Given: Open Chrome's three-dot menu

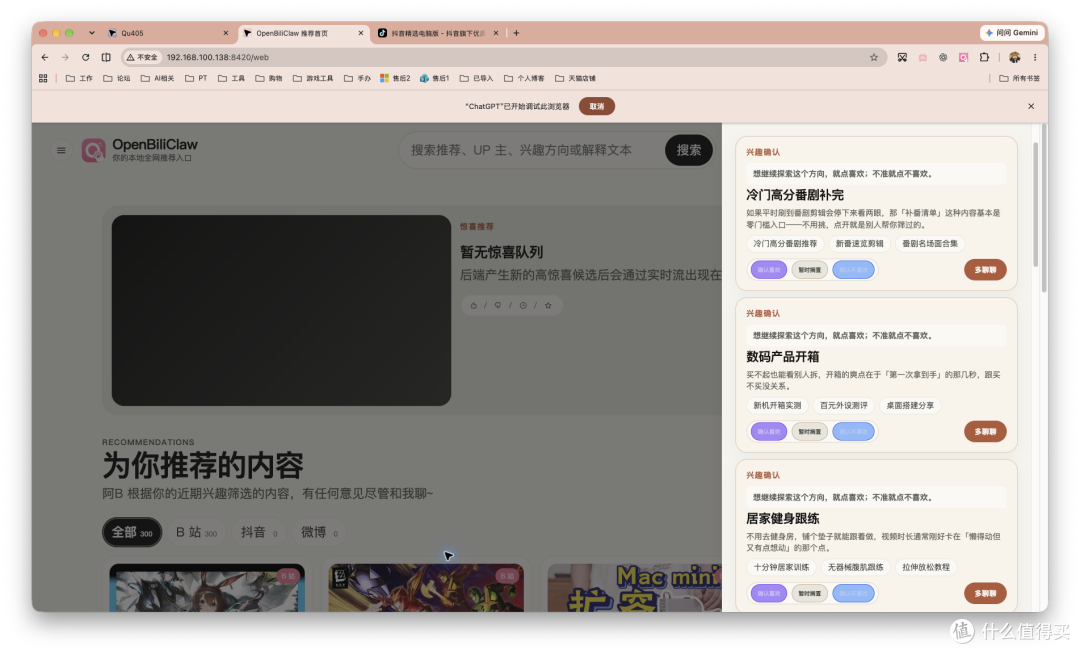Looking at the screenshot, I should [x=1035, y=57].
